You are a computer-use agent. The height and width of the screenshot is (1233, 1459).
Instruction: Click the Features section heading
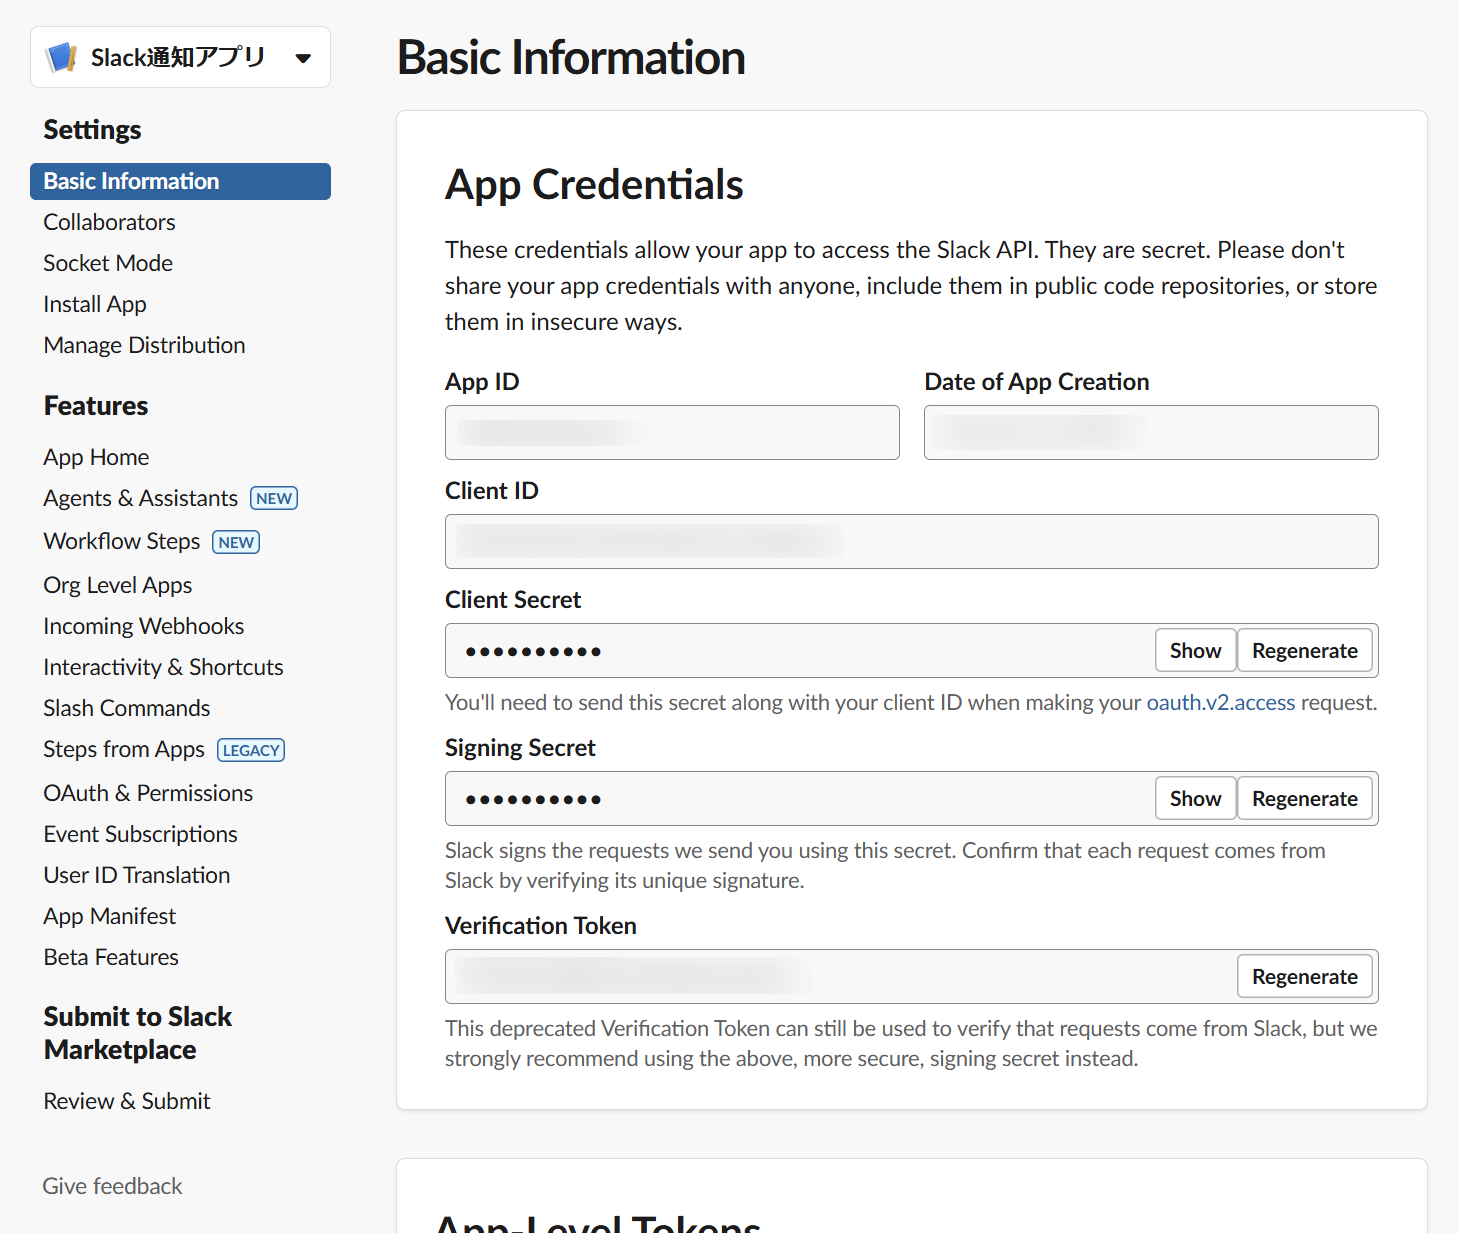click(96, 406)
